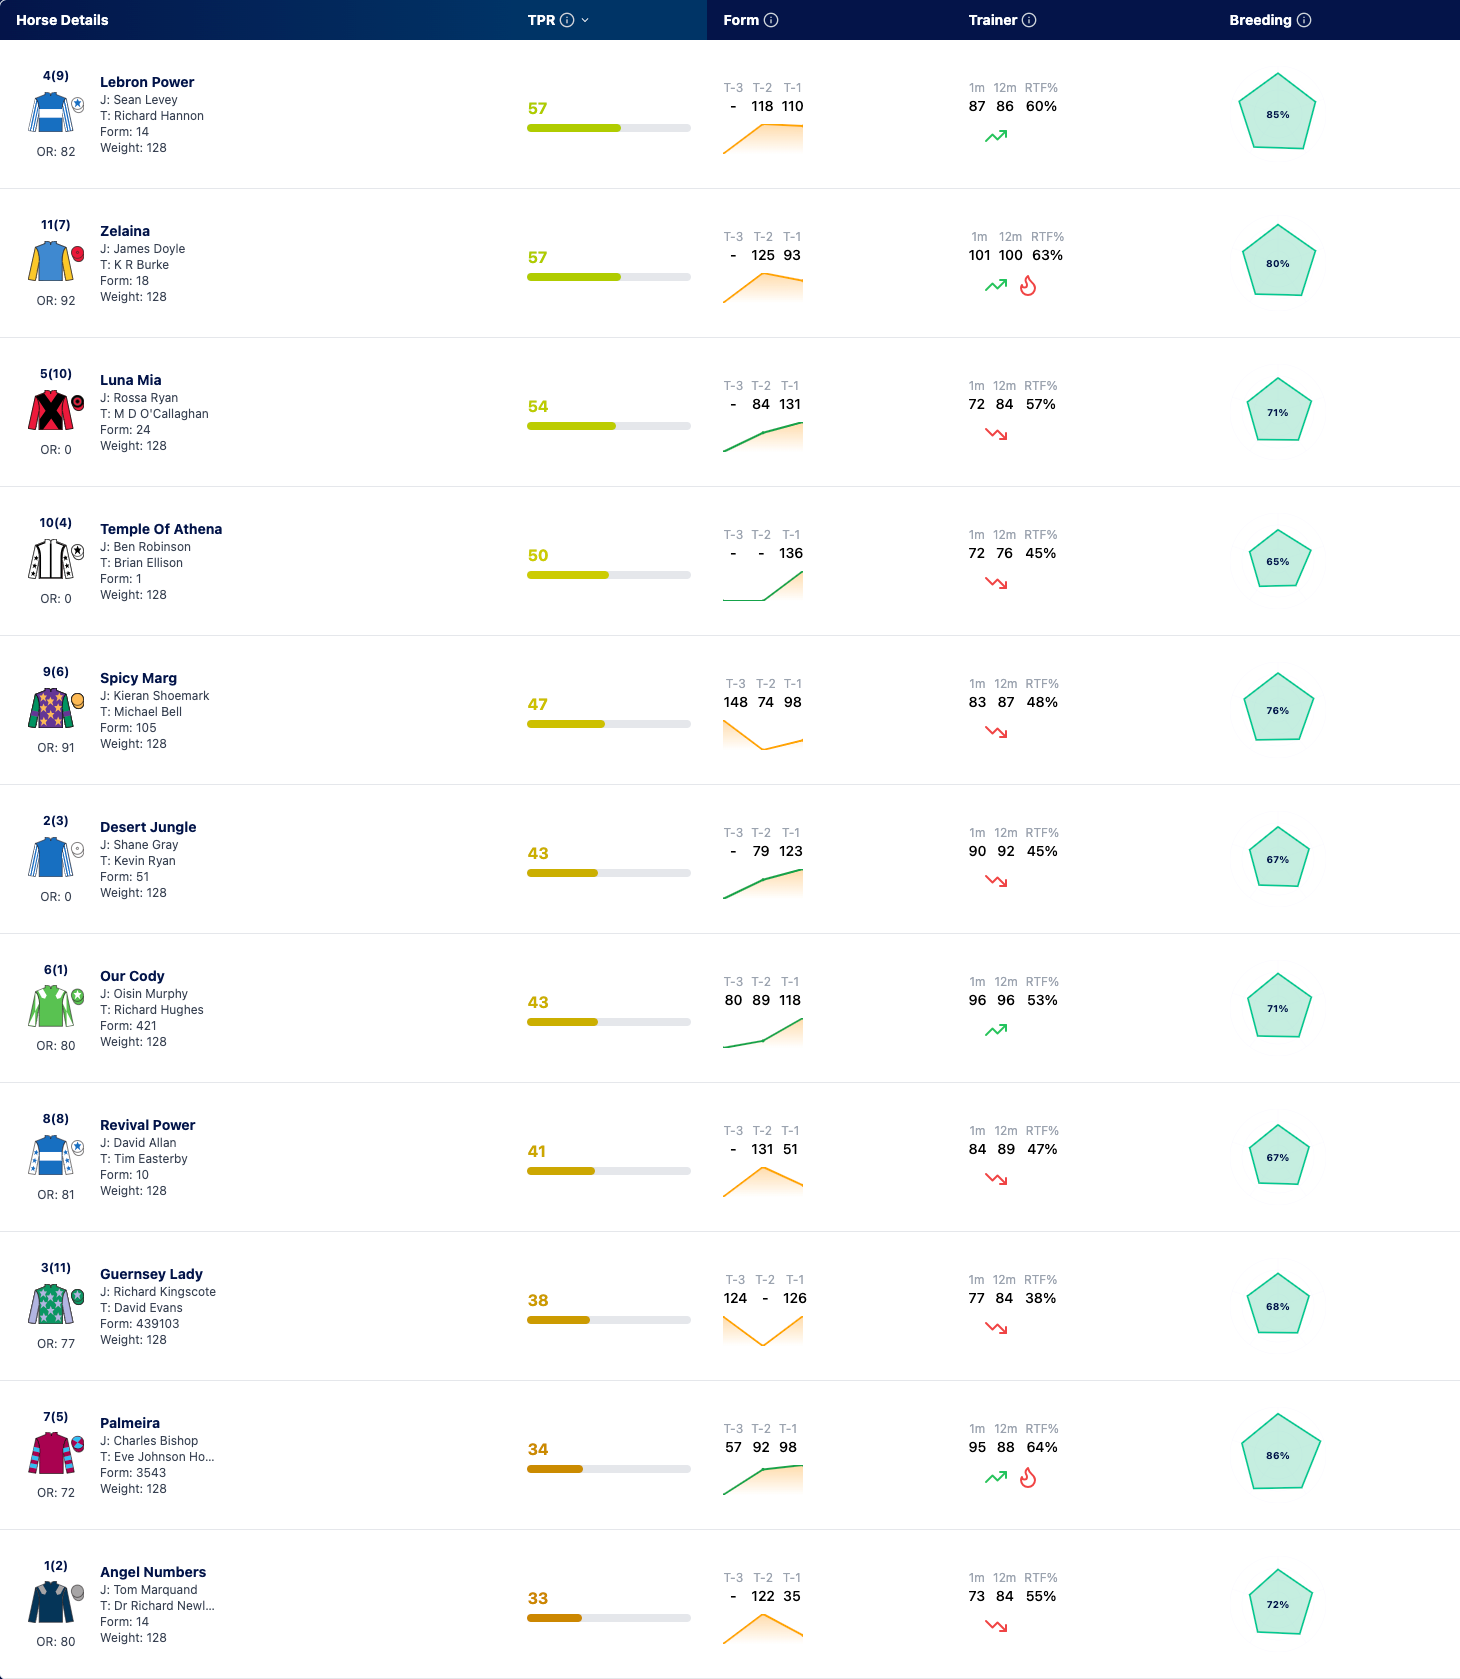Click Spicy Marg's form trend chart

click(763, 735)
